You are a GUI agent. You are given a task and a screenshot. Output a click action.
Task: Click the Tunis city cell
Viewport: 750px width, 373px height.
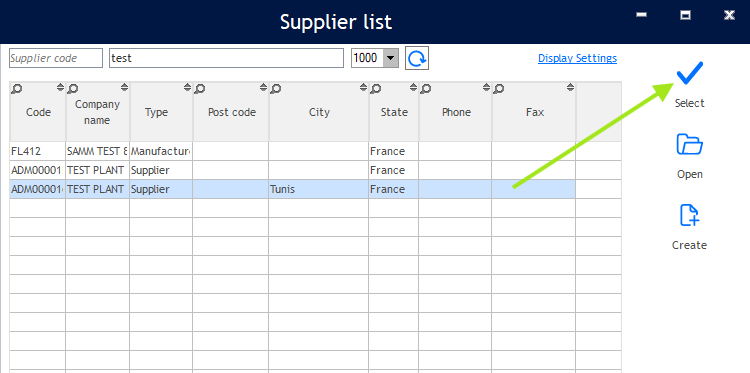[319, 189]
